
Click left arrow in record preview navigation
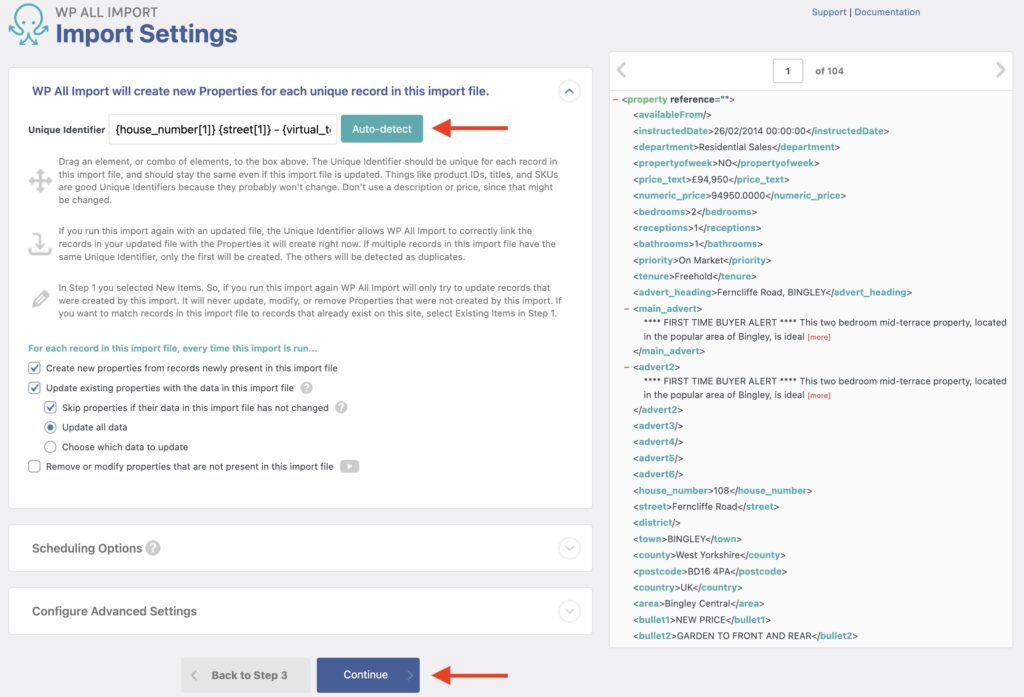point(621,70)
